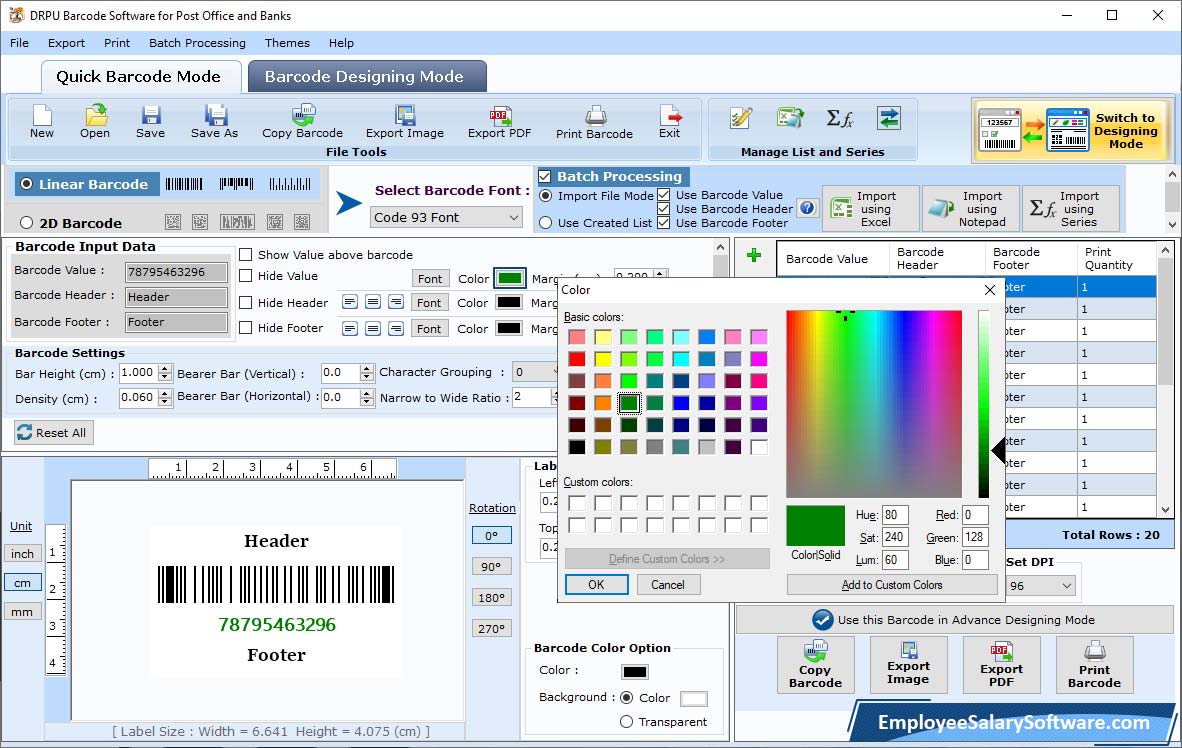Enable Show Value above barcode
This screenshot has width=1182, height=748.
(246, 255)
